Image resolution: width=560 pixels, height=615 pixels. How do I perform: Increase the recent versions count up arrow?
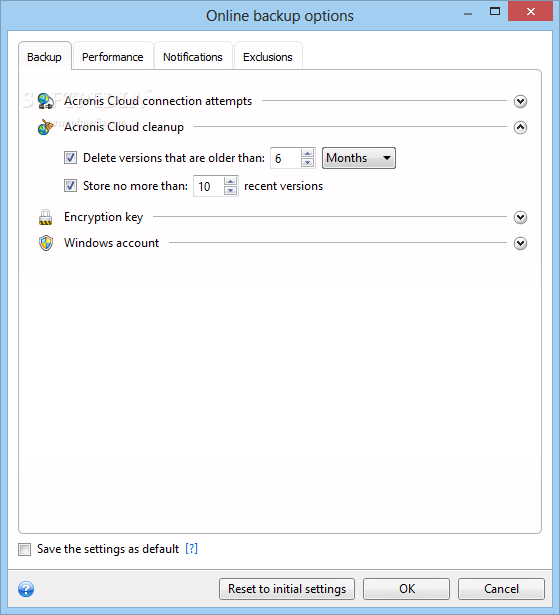point(231,181)
